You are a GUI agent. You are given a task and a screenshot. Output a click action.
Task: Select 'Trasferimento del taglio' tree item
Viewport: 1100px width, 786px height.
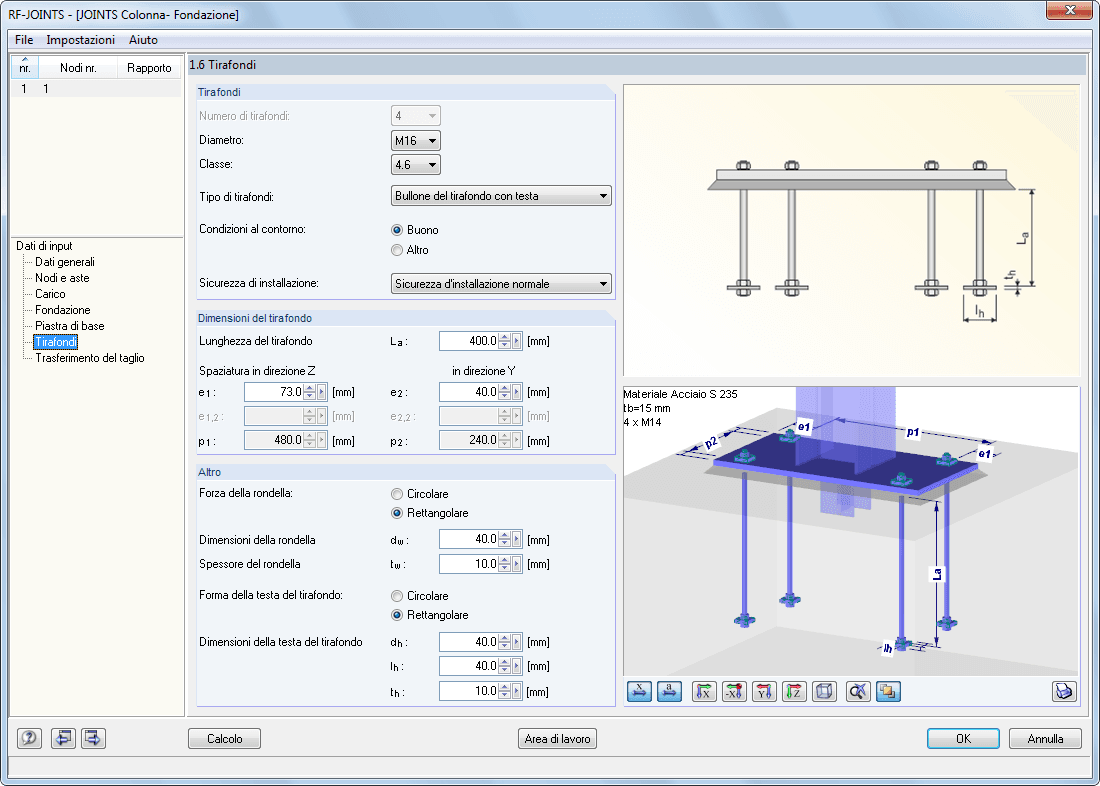tap(90, 358)
